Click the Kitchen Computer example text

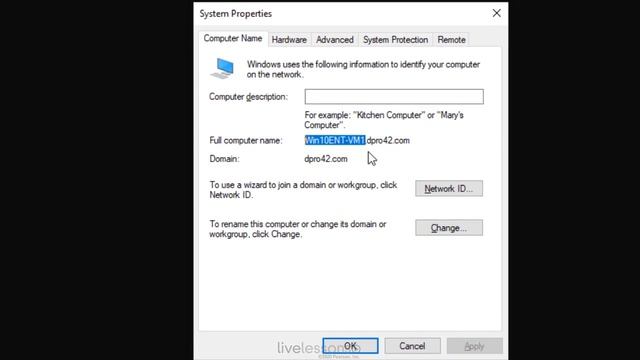tap(384, 120)
